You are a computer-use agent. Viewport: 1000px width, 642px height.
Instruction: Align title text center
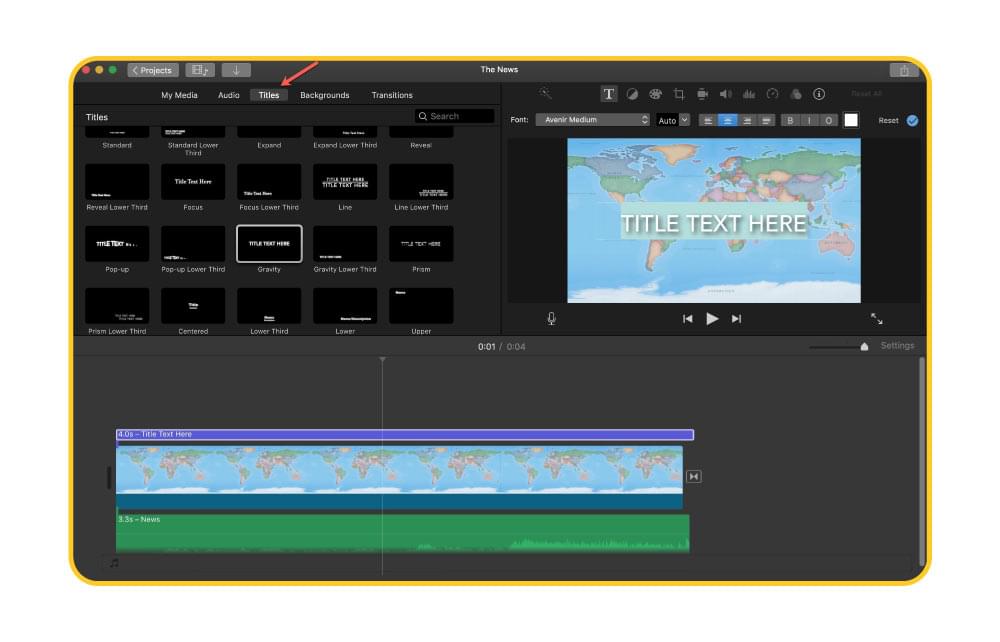tap(728, 120)
